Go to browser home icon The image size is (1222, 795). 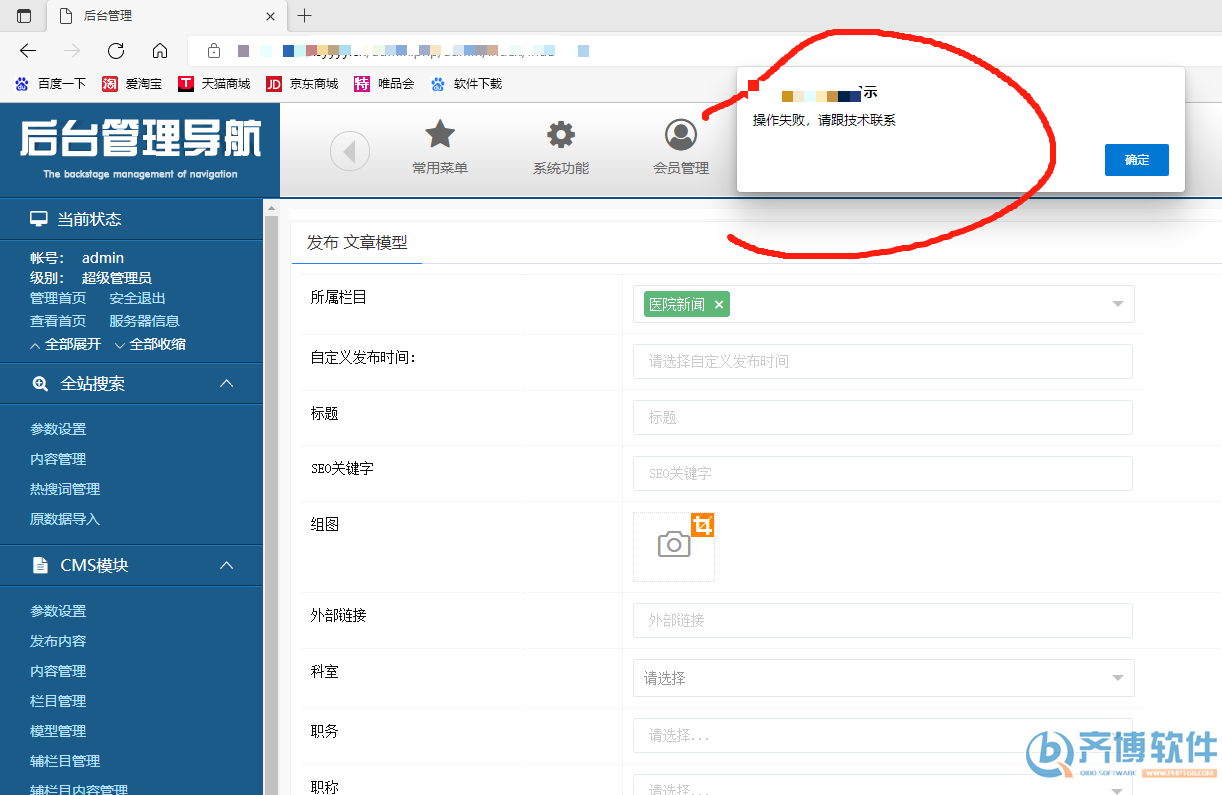[x=160, y=51]
